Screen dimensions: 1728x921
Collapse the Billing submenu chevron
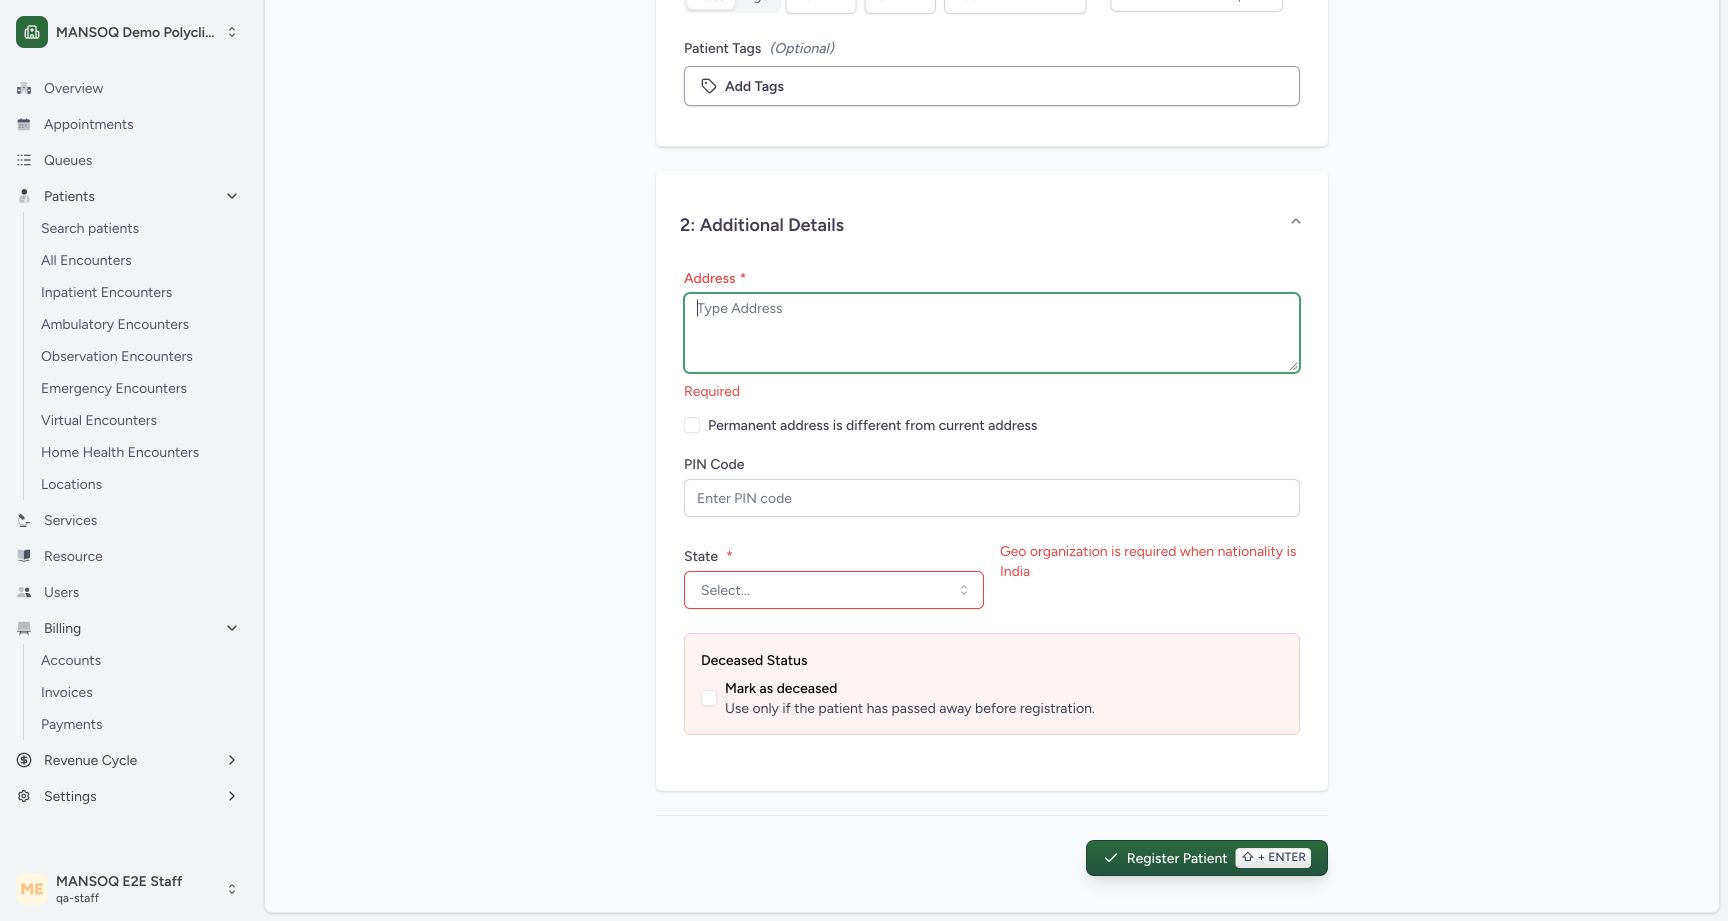pyautogui.click(x=232, y=628)
